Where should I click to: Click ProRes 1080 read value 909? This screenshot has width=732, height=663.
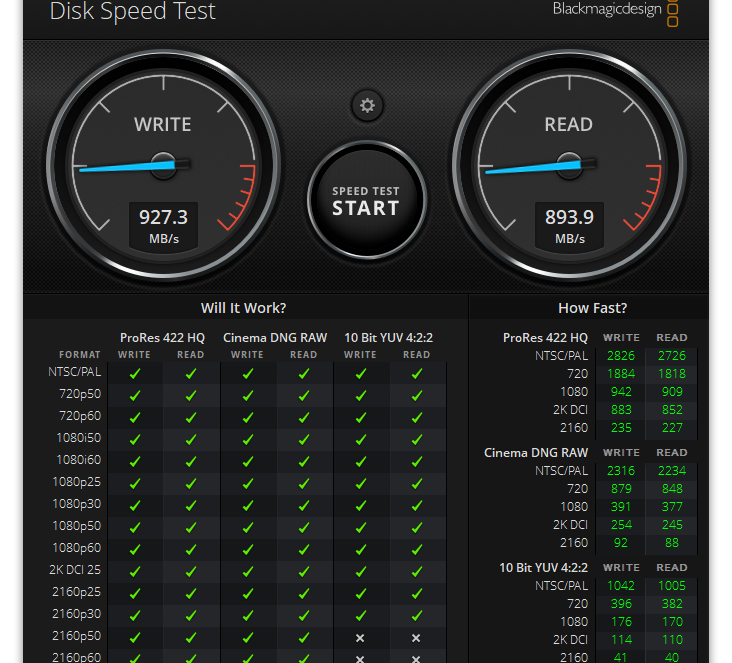[672, 392]
